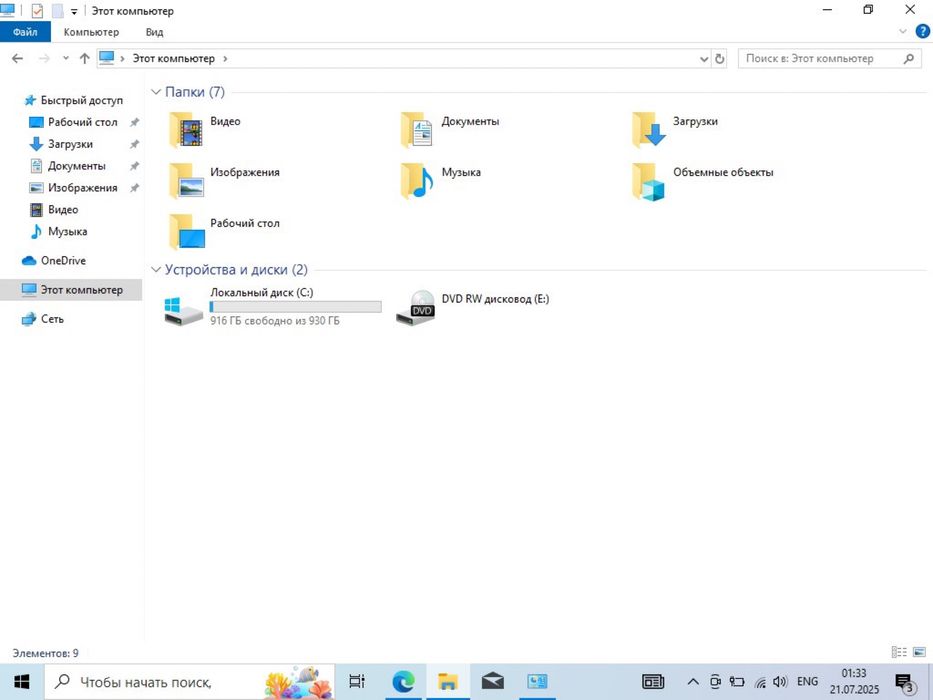The height and width of the screenshot is (700, 933).
Task: Open the news and interests taskbar widget
Action: click(653, 682)
